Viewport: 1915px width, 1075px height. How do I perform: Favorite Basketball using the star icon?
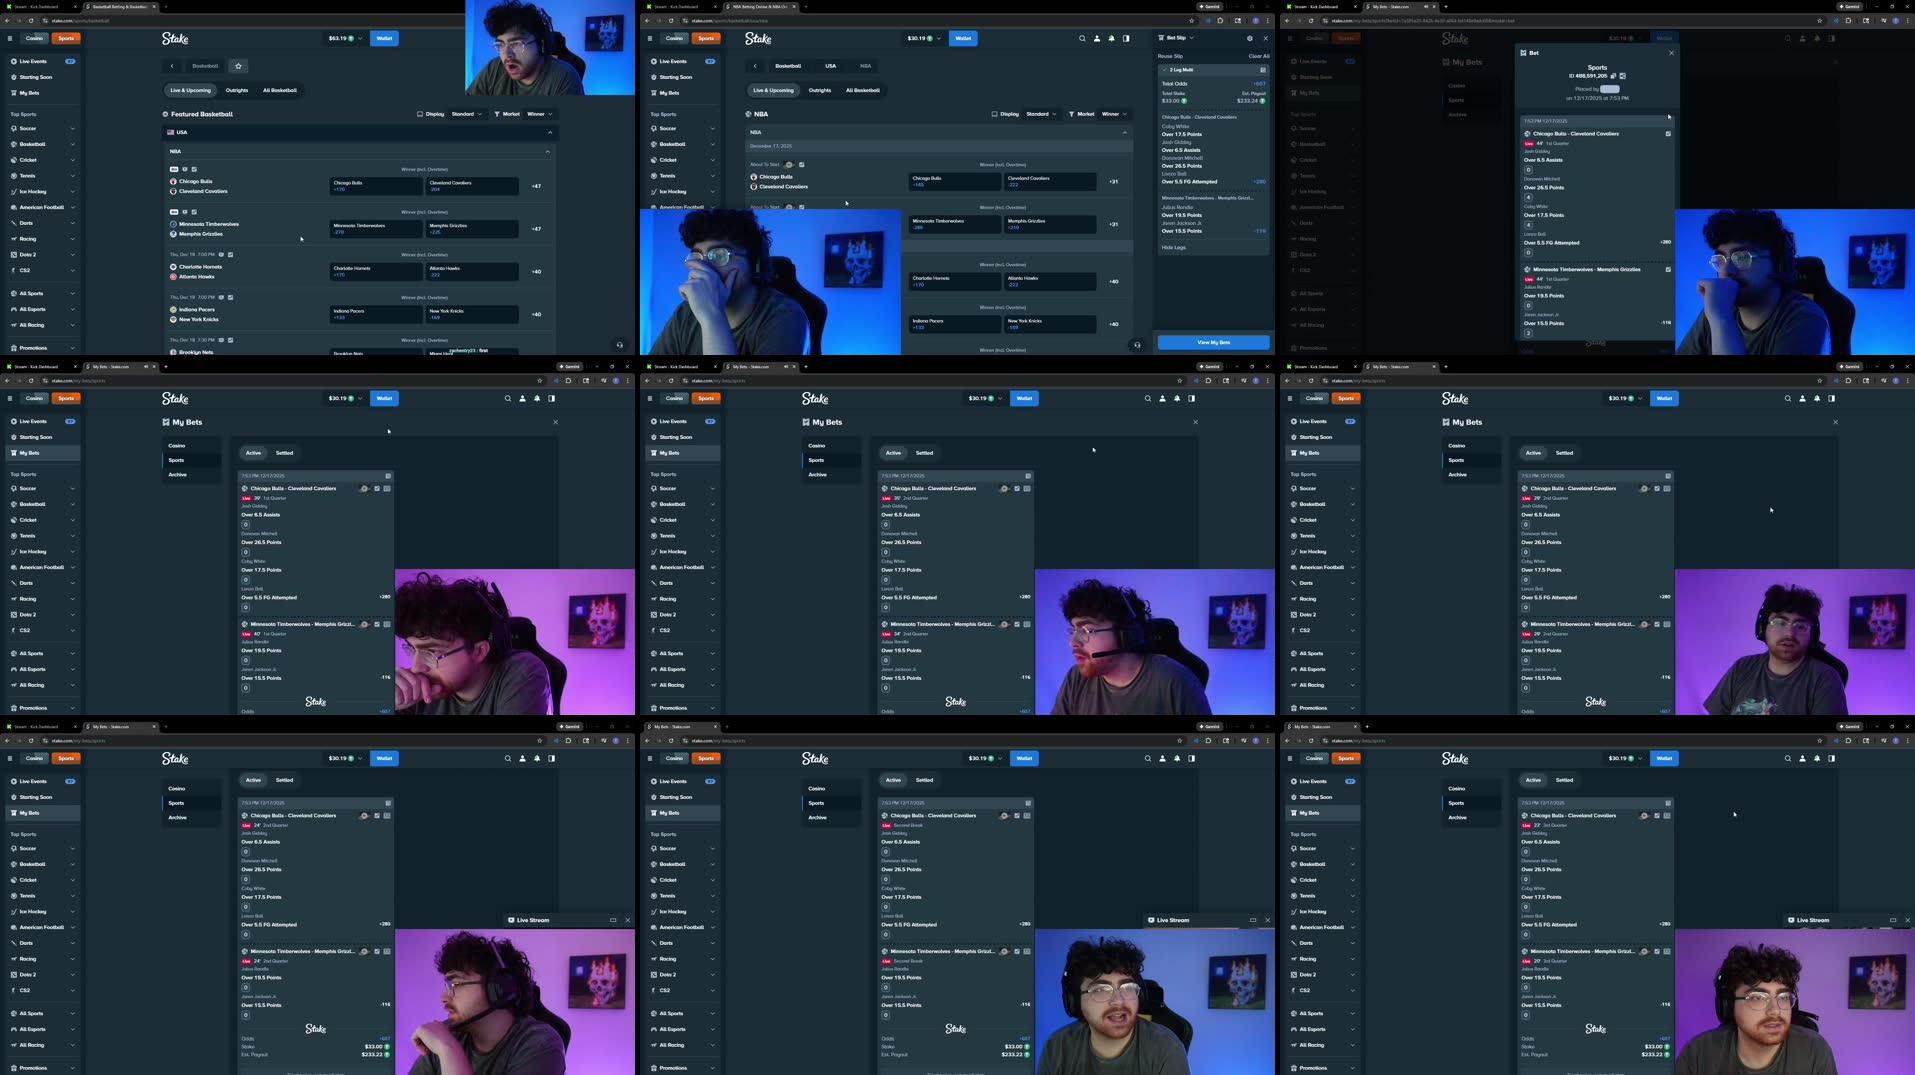point(238,66)
